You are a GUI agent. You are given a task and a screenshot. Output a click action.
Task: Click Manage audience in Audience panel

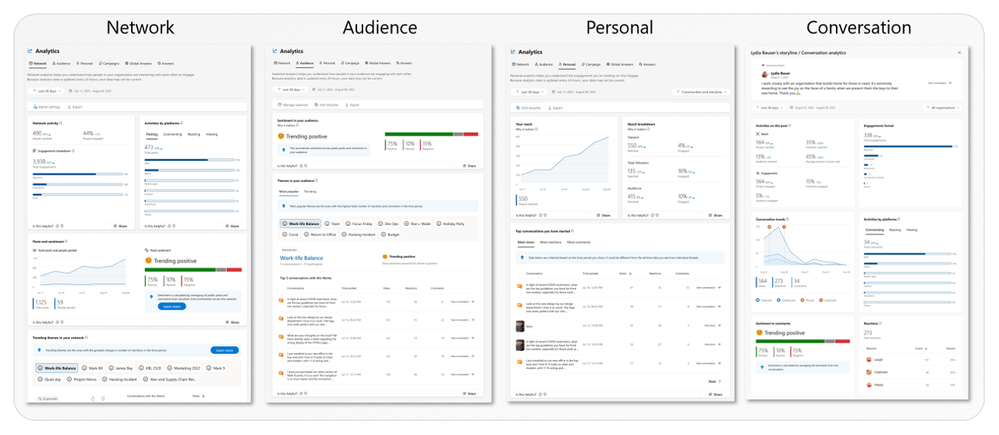(292, 104)
